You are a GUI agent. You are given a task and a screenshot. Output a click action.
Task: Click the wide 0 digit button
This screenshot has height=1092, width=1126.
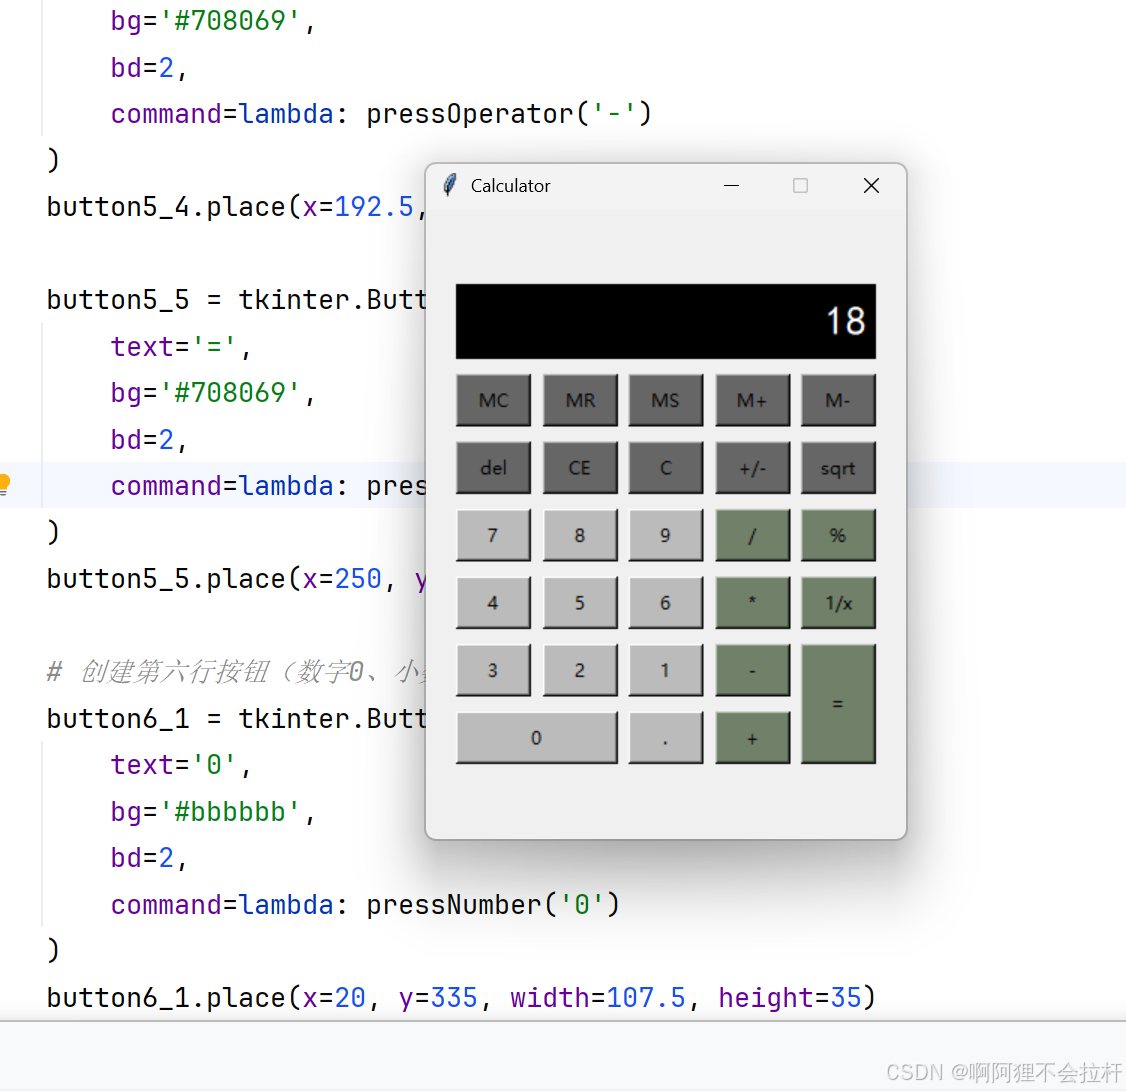536,738
